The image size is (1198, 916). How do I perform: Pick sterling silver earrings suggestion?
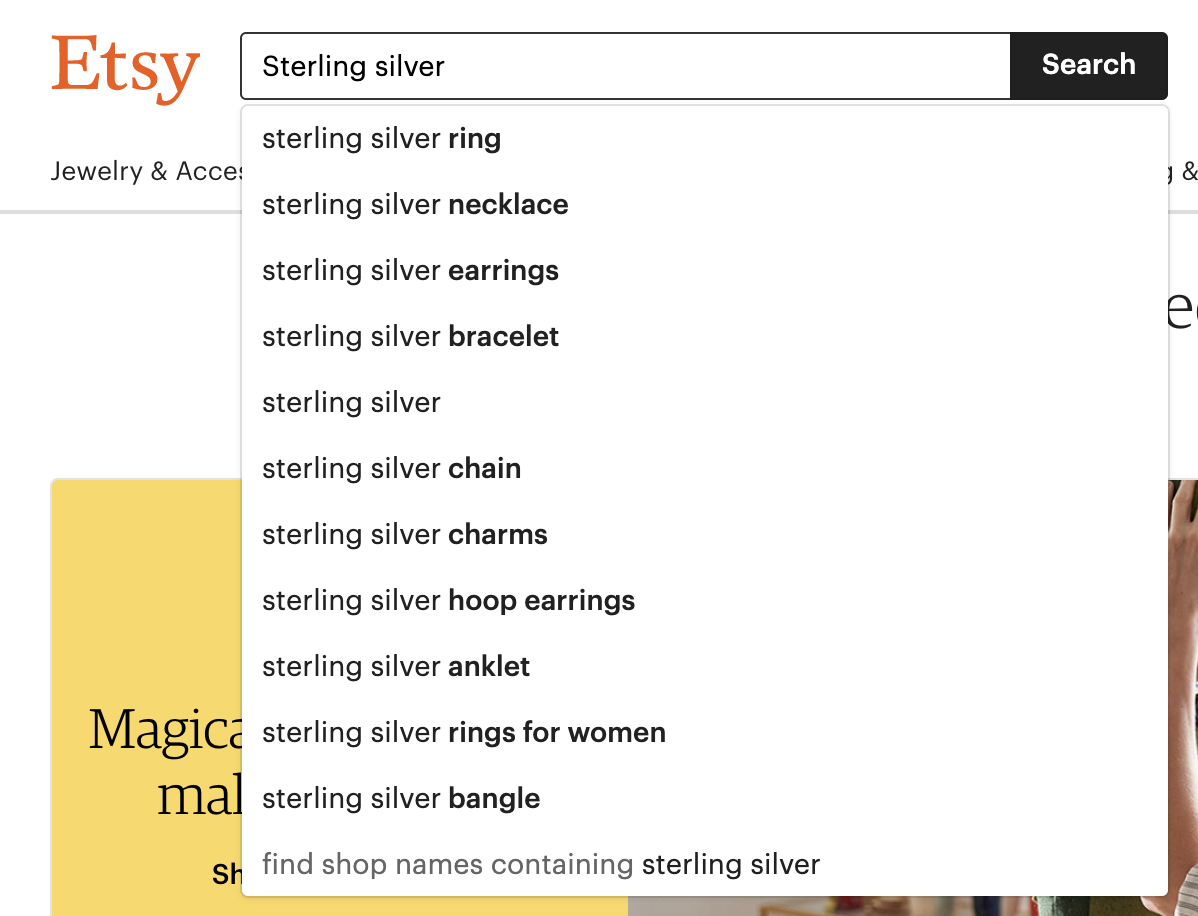point(704,271)
